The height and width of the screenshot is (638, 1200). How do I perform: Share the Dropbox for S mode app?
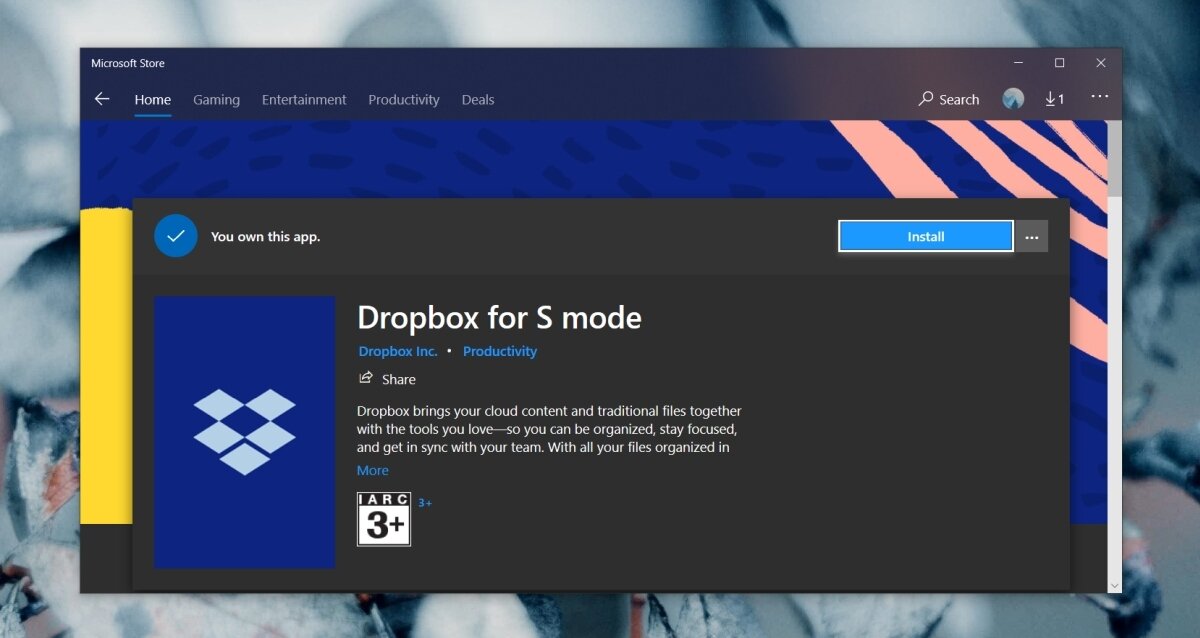pyautogui.click(x=388, y=379)
